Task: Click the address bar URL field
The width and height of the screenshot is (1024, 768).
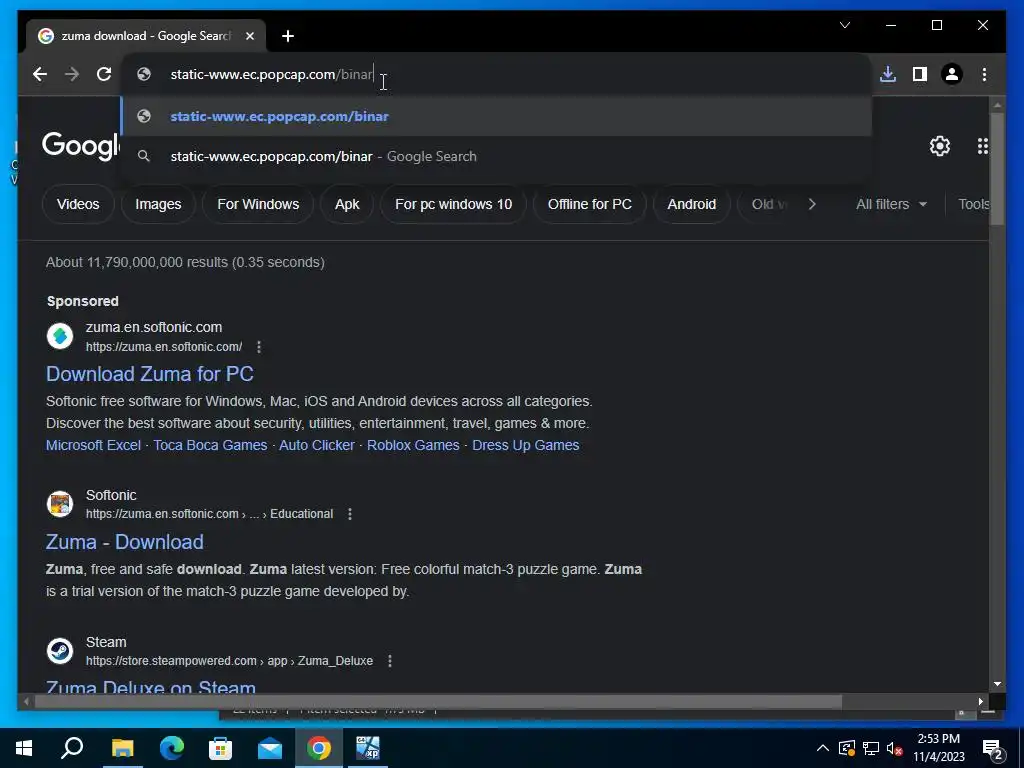Action: (x=496, y=74)
